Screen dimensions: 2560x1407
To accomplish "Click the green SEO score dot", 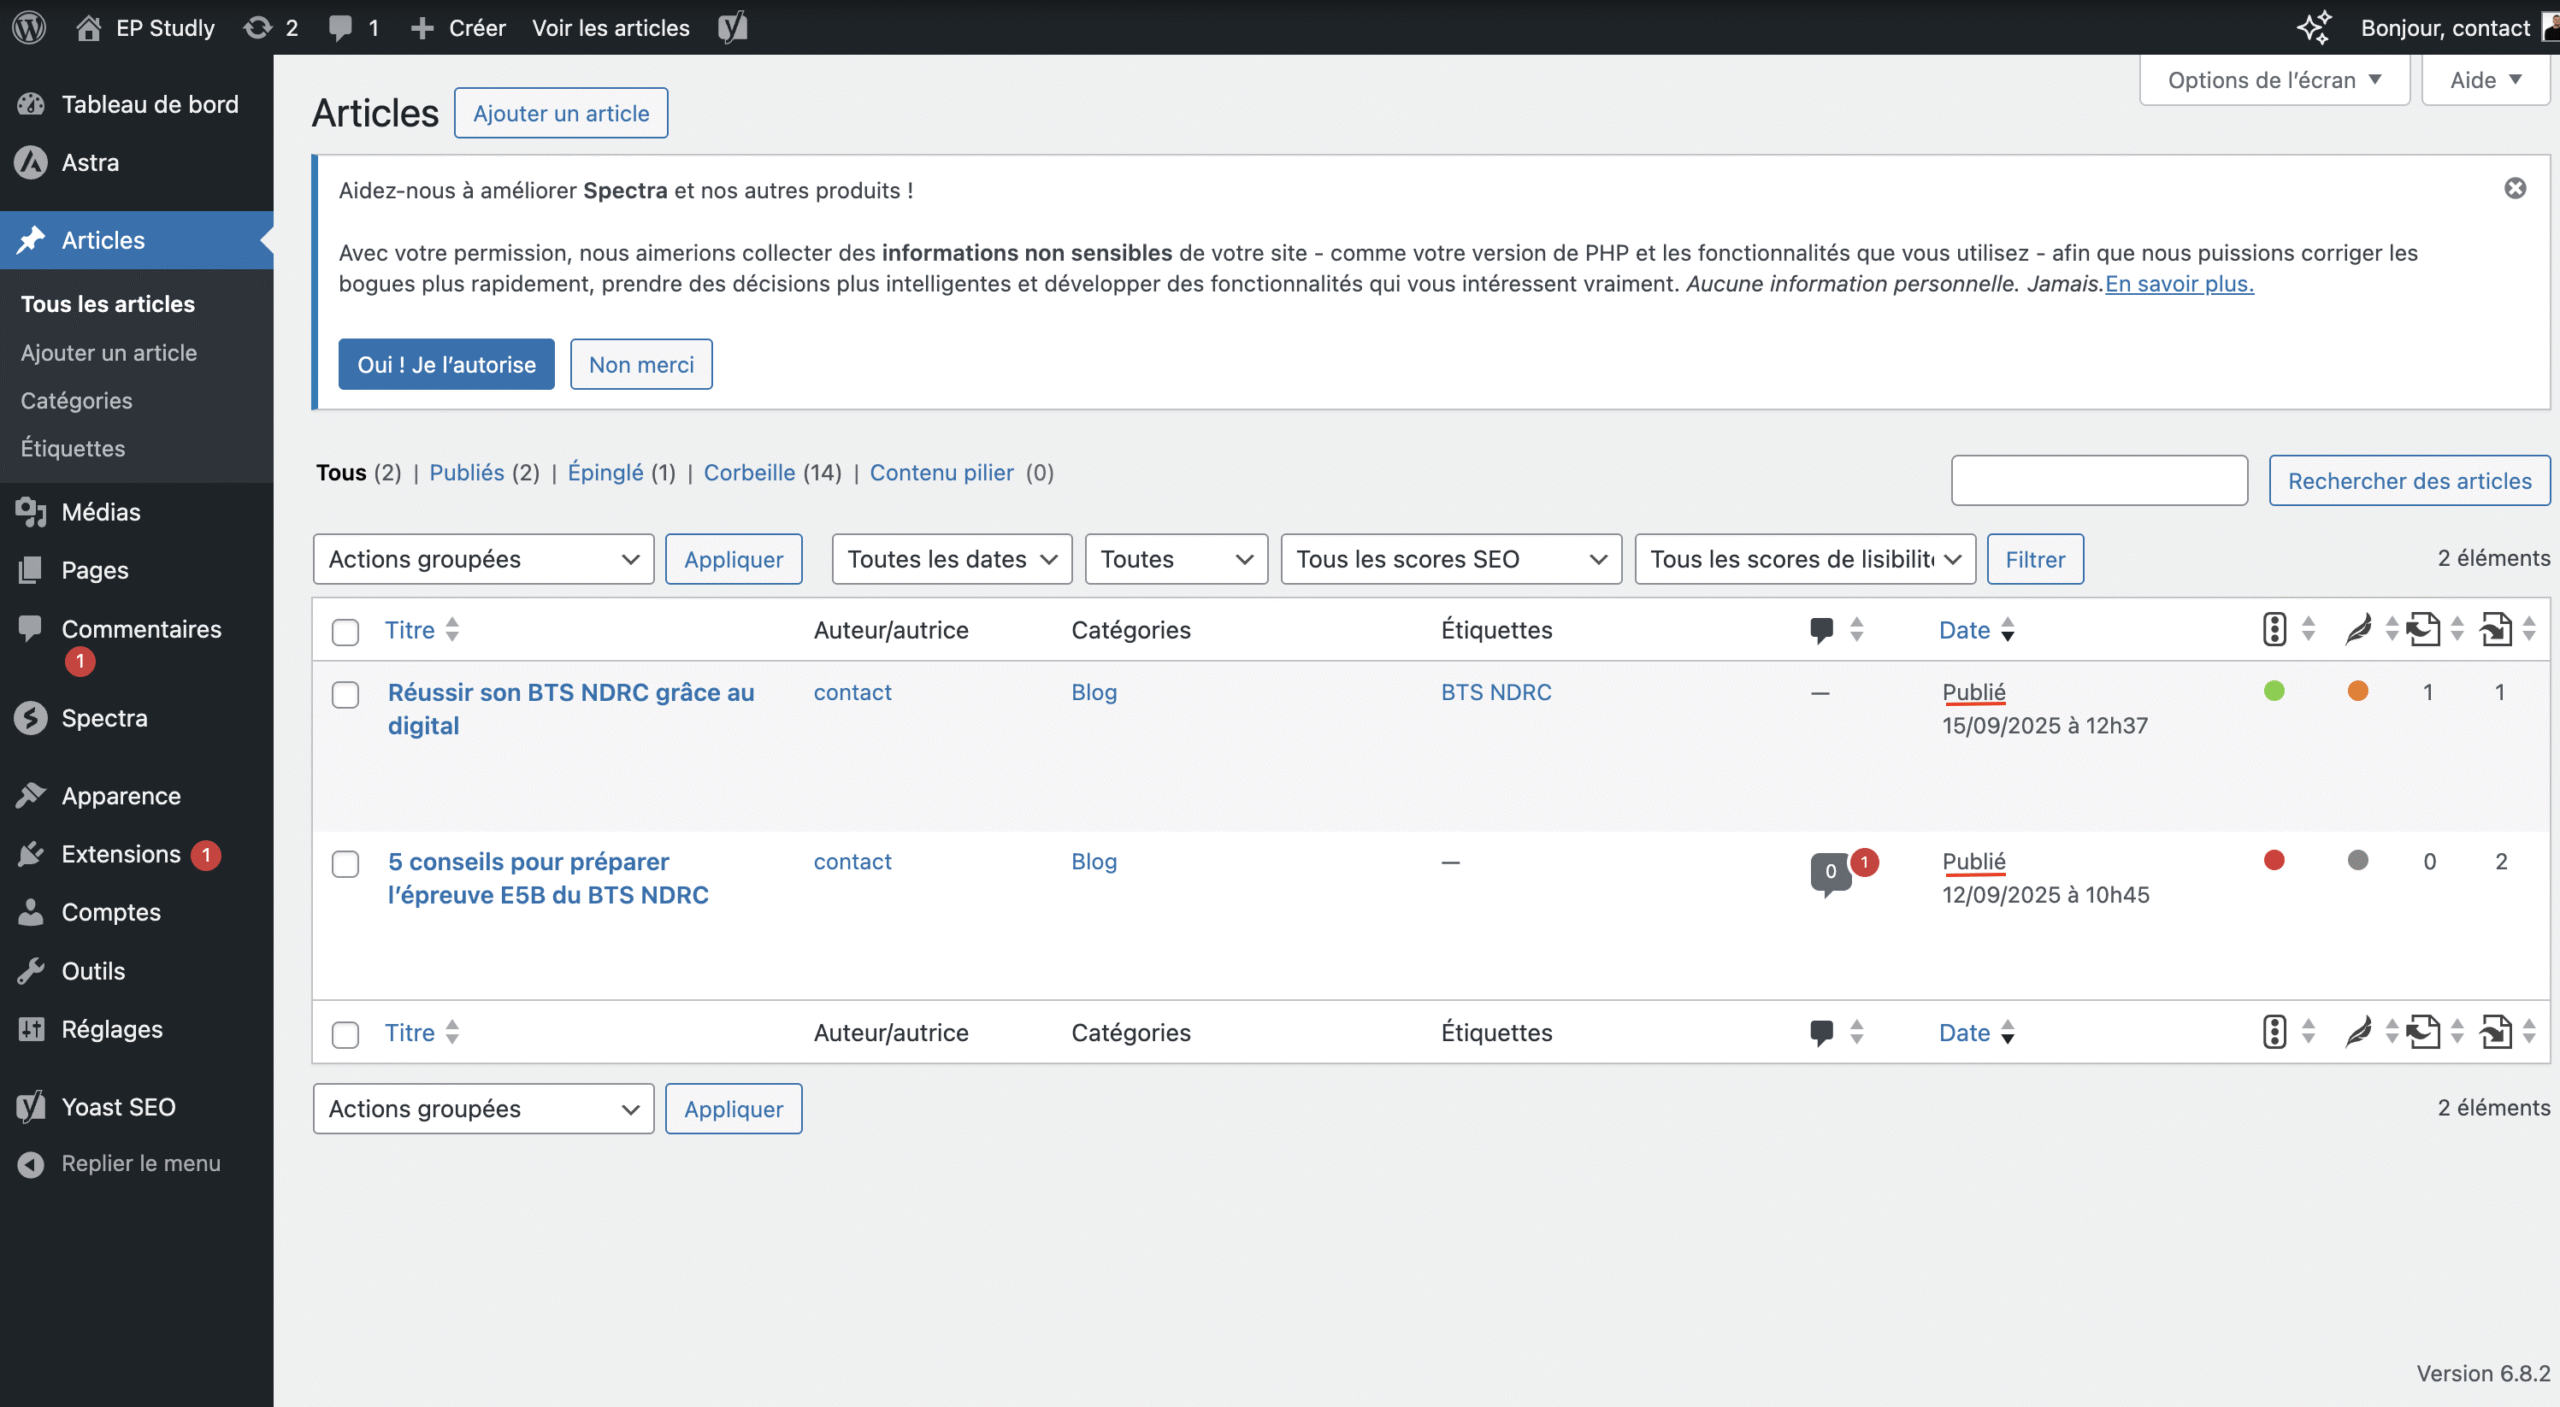I will point(2274,691).
